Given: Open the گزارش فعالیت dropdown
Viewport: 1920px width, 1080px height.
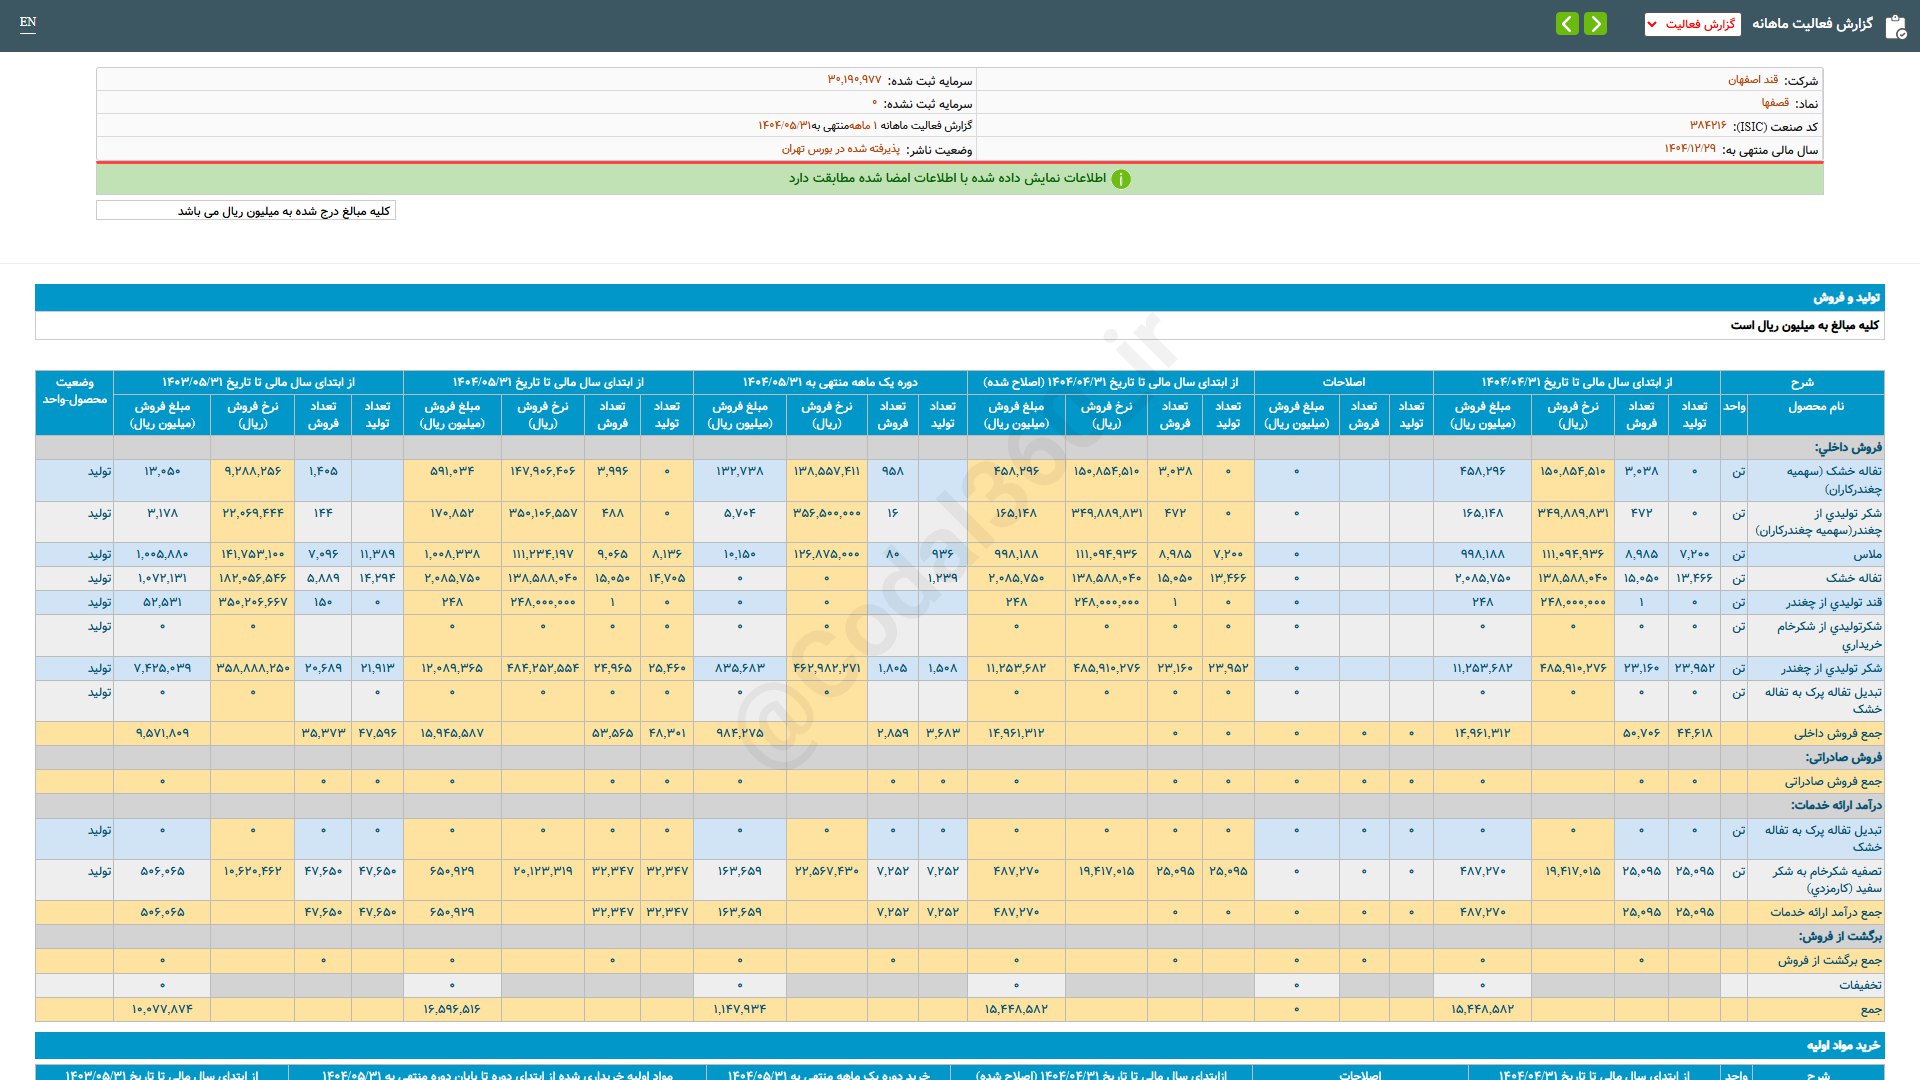Looking at the screenshot, I should (1692, 24).
